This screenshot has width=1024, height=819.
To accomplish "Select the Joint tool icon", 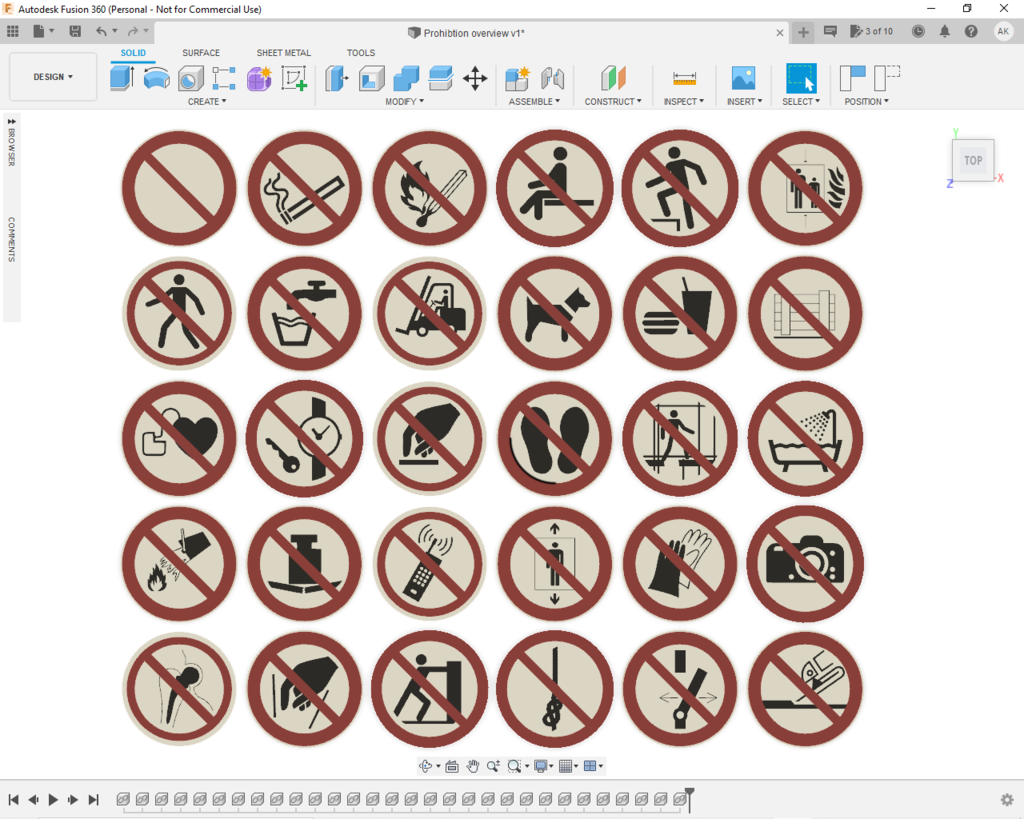I will [552, 78].
